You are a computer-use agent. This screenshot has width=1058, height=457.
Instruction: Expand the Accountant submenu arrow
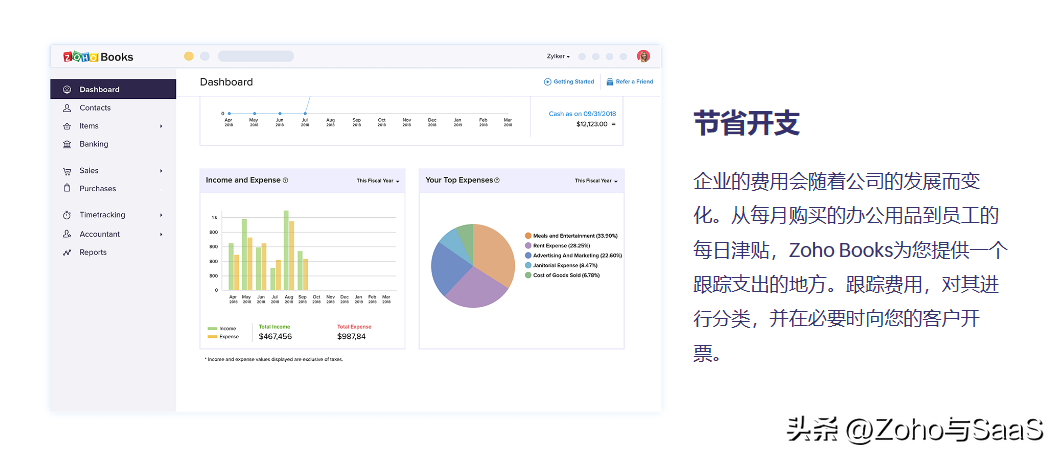point(161,234)
